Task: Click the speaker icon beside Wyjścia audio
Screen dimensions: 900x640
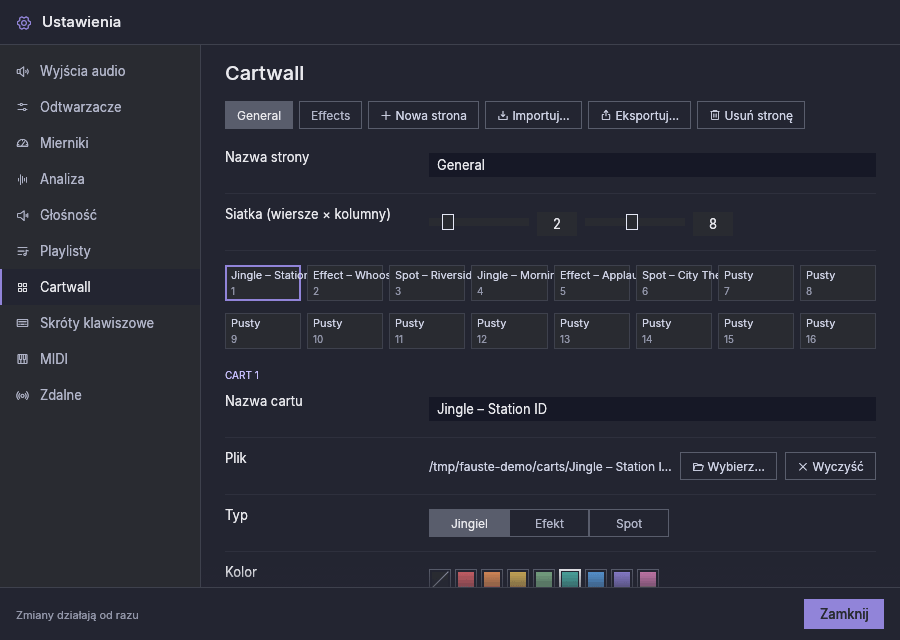Action: pos(22,71)
